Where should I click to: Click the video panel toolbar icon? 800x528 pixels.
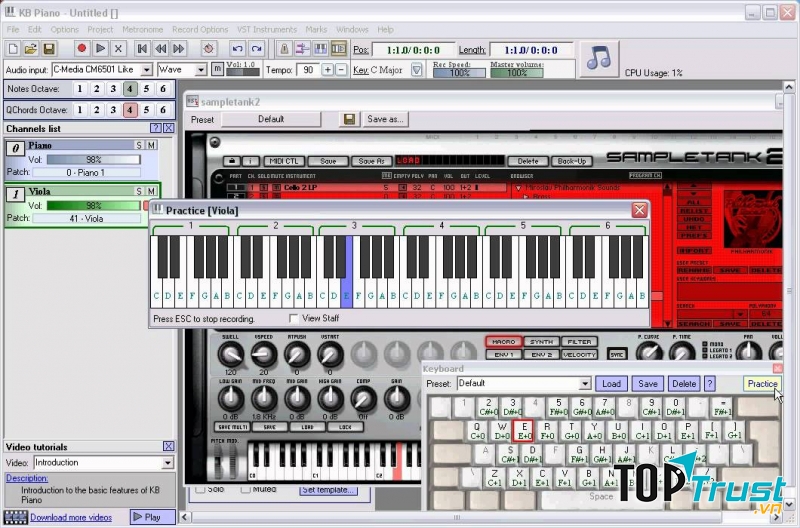point(339,49)
